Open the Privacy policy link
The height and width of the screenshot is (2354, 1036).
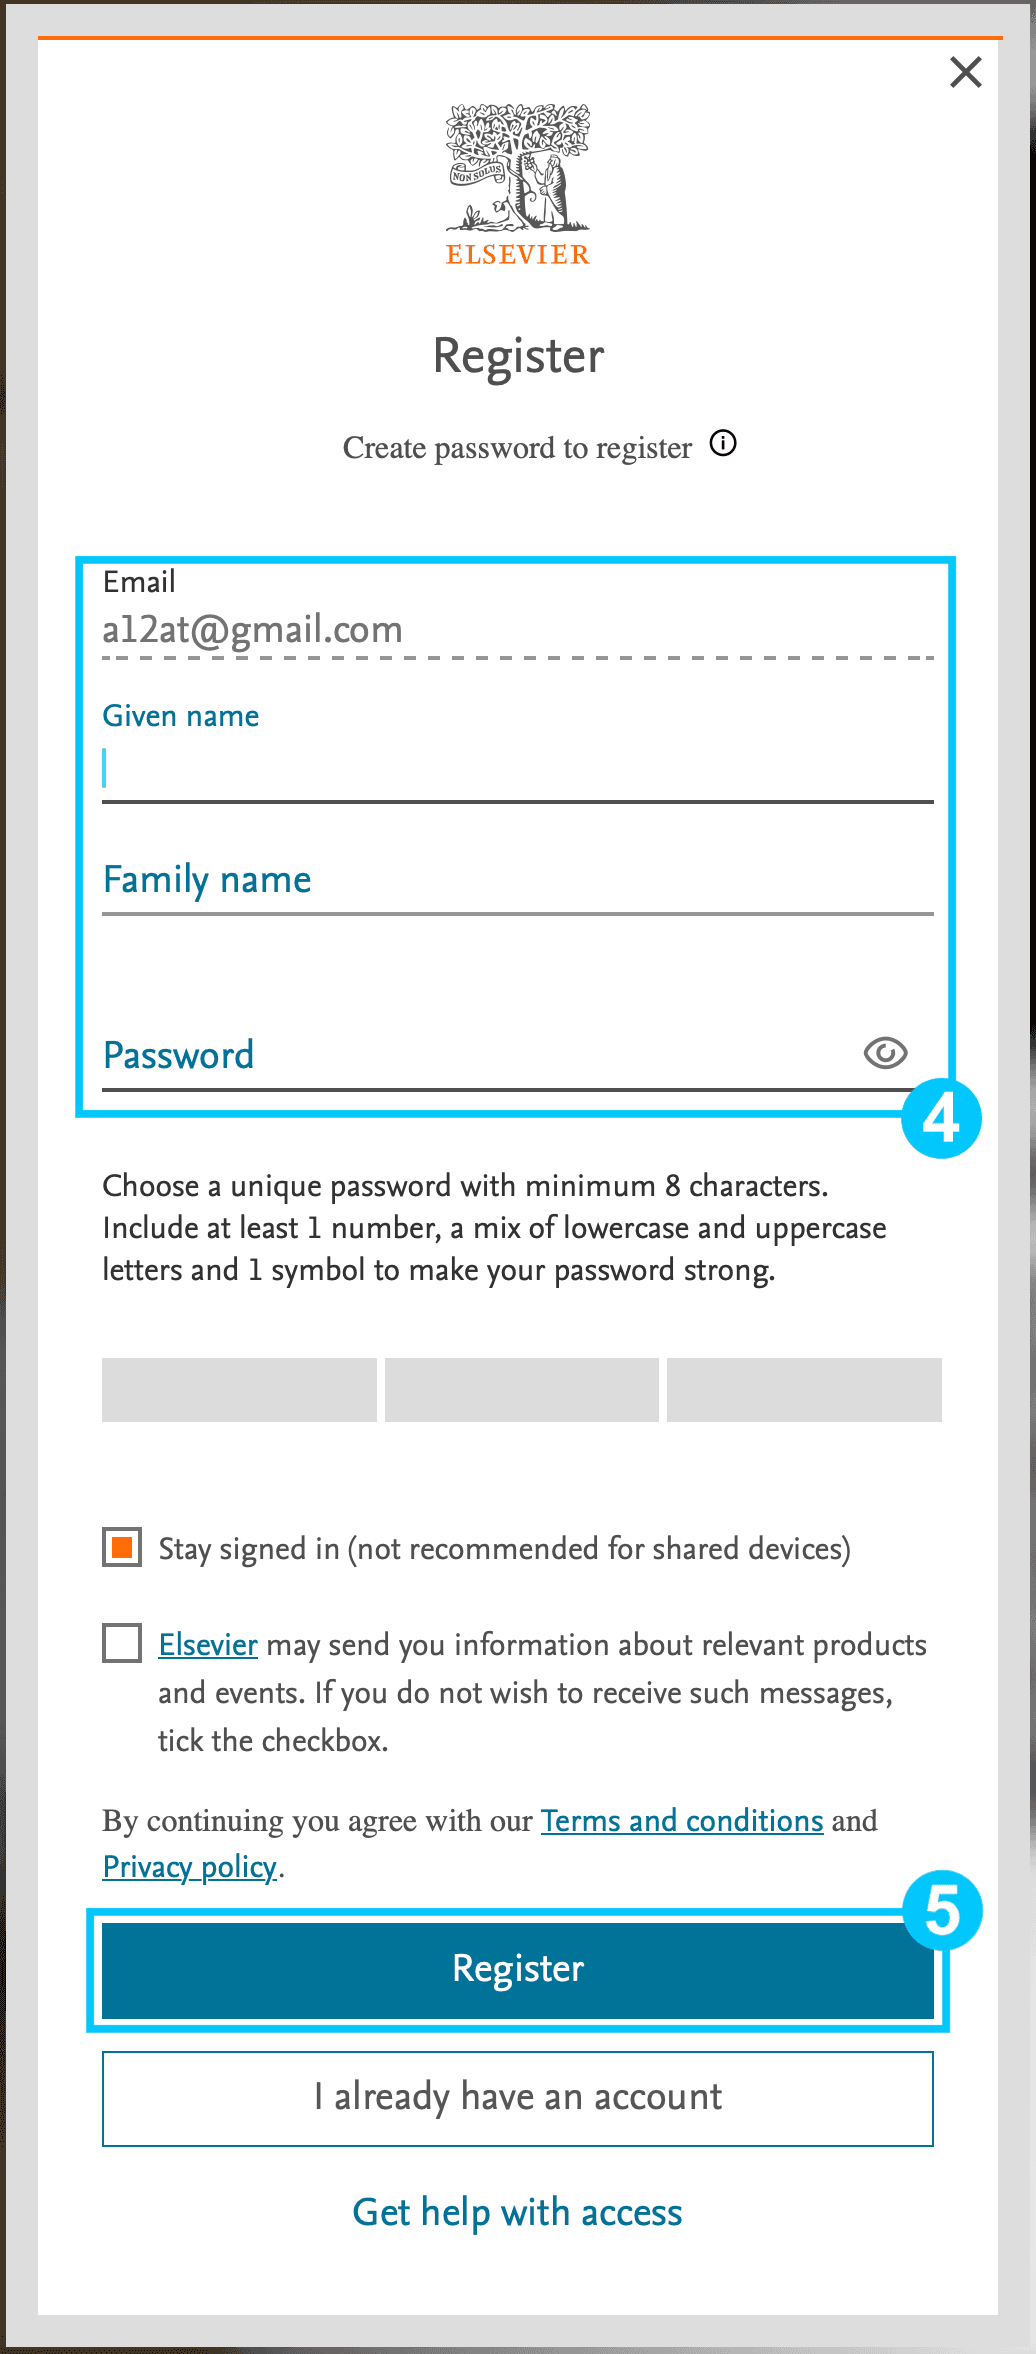pyautogui.click(x=190, y=1867)
